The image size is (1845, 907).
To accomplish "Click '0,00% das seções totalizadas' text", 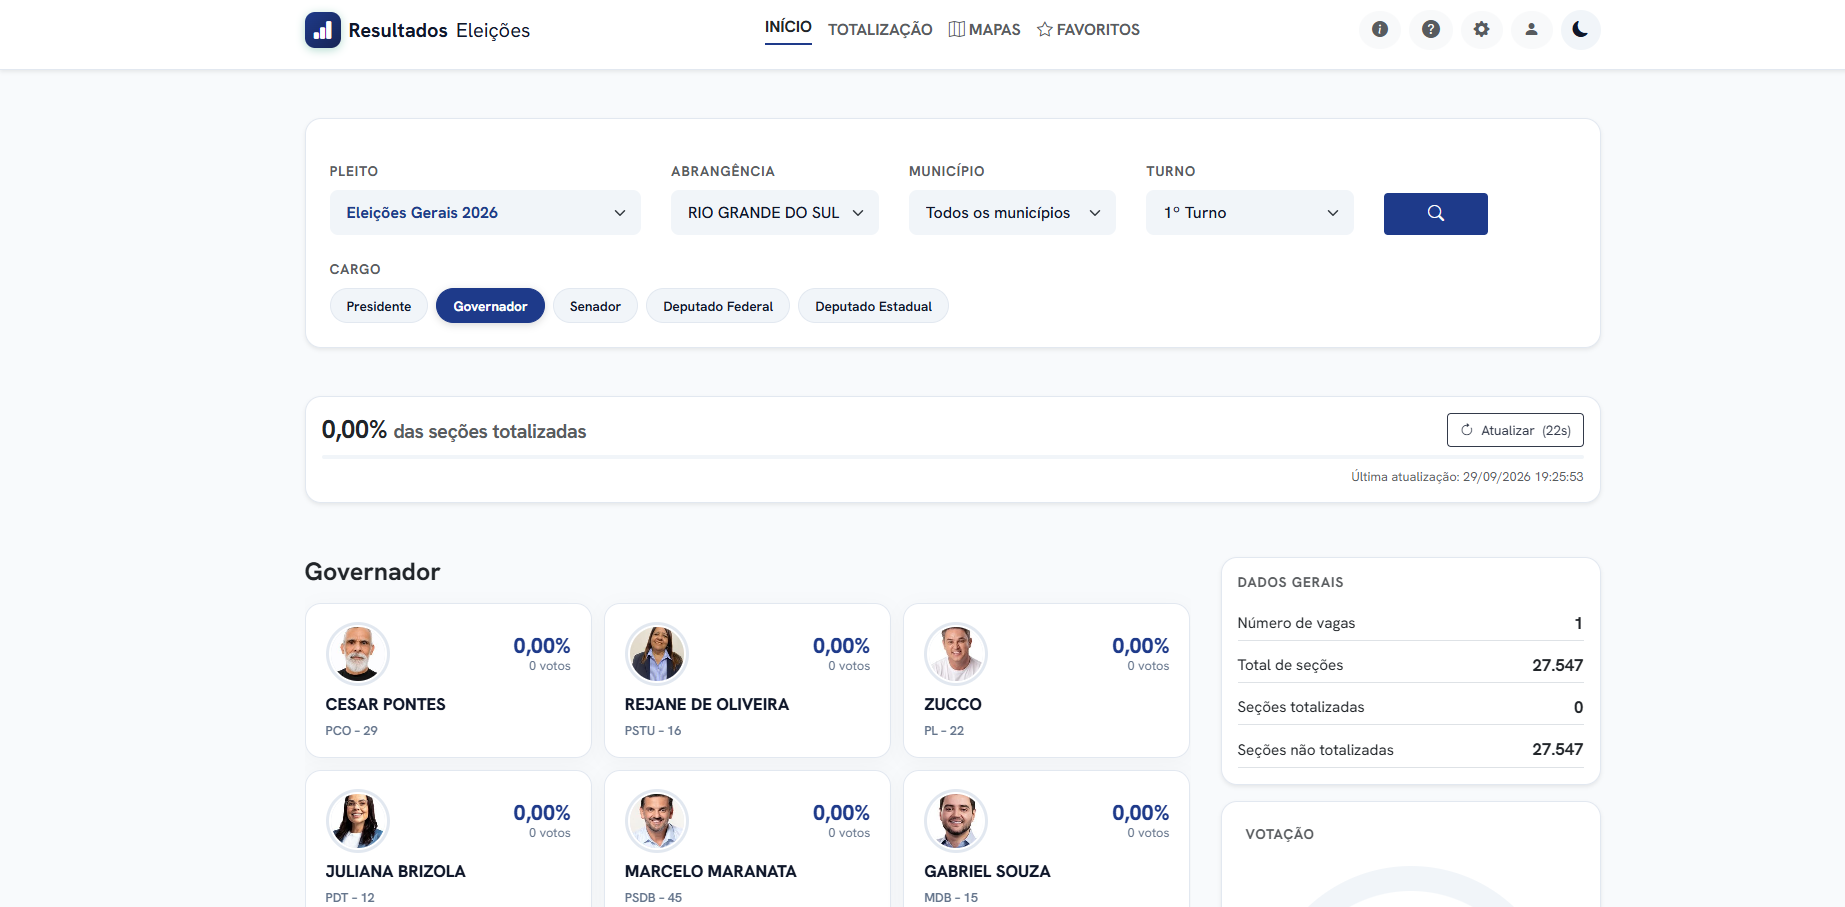I will point(454,430).
